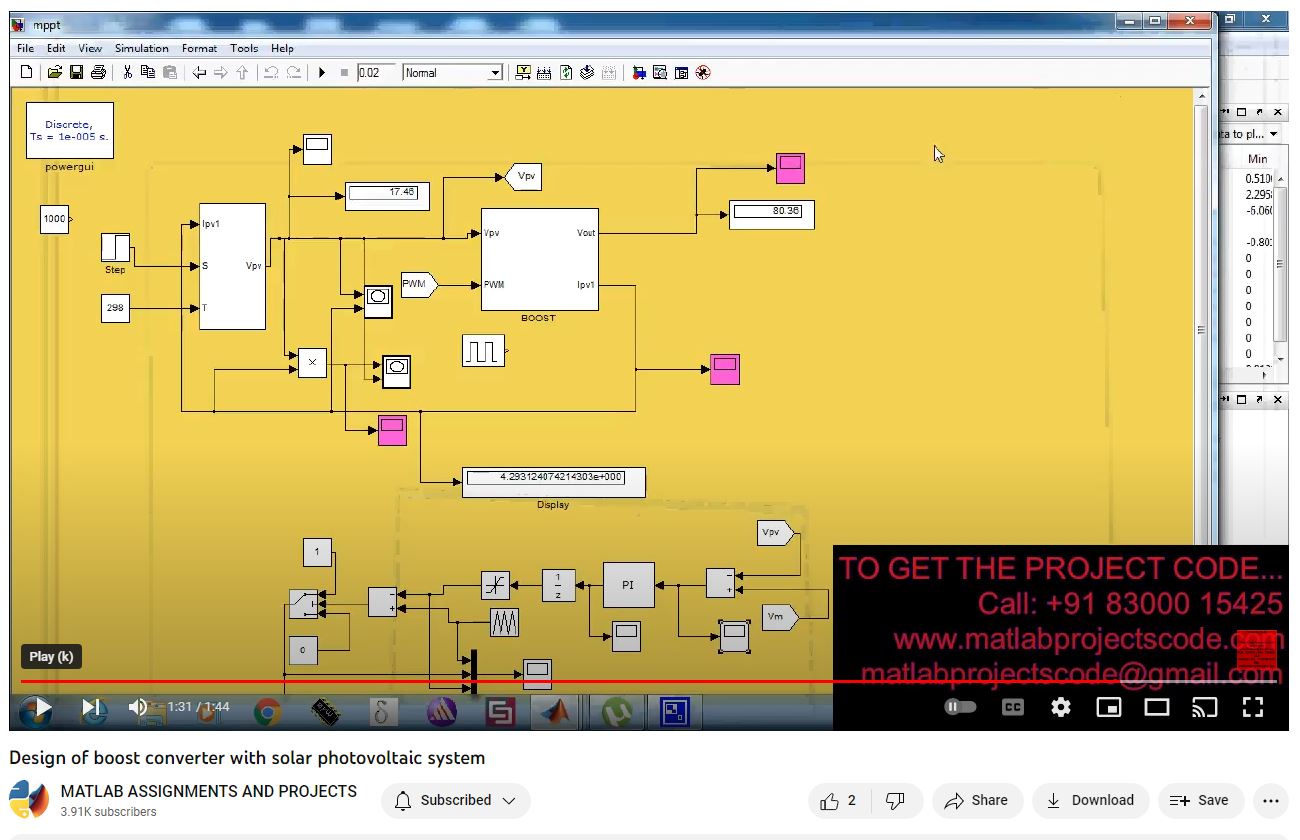The width and height of the screenshot is (1300, 840).
Task: Open MATLAB ASSIGNMENTS AND PROJECTS channel link
Action: click(x=209, y=791)
